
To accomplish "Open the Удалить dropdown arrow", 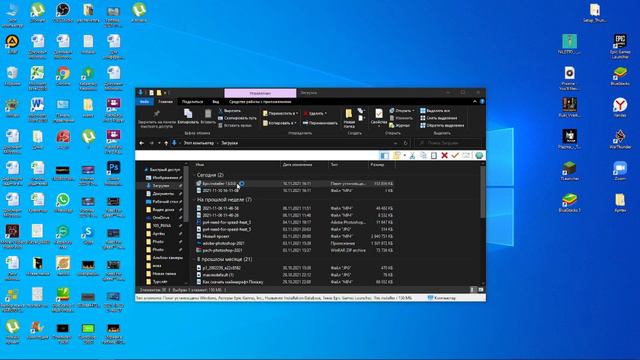I will click(x=326, y=113).
